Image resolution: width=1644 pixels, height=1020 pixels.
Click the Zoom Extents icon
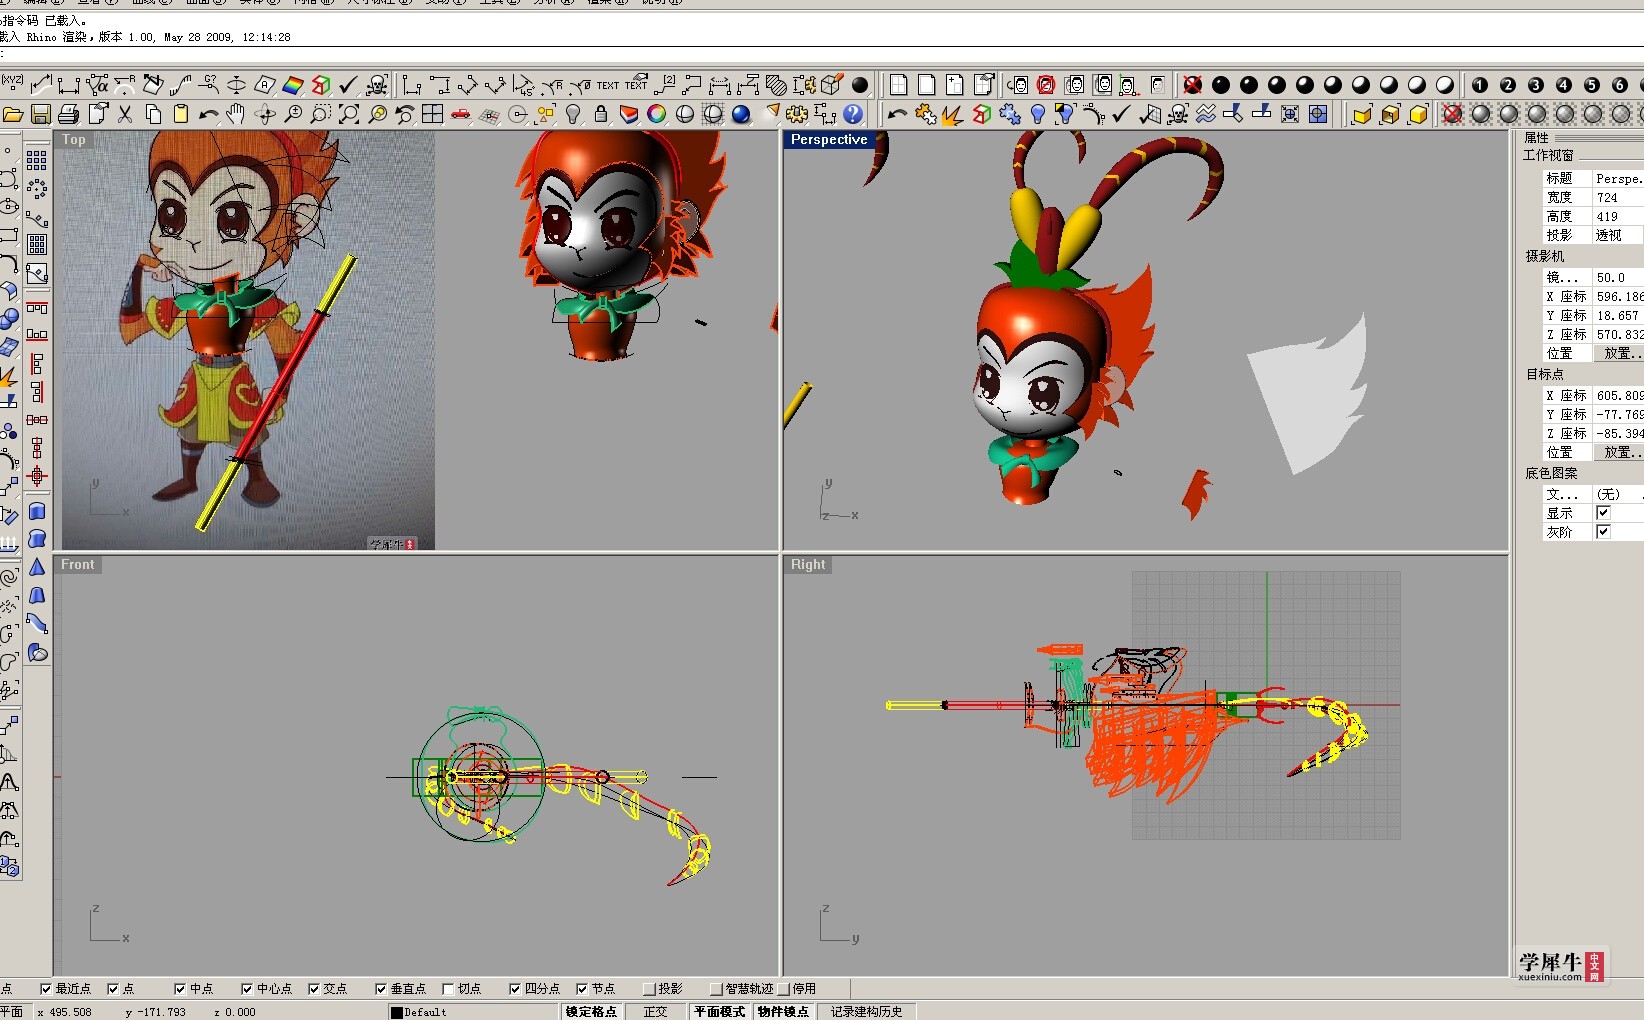(349, 114)
